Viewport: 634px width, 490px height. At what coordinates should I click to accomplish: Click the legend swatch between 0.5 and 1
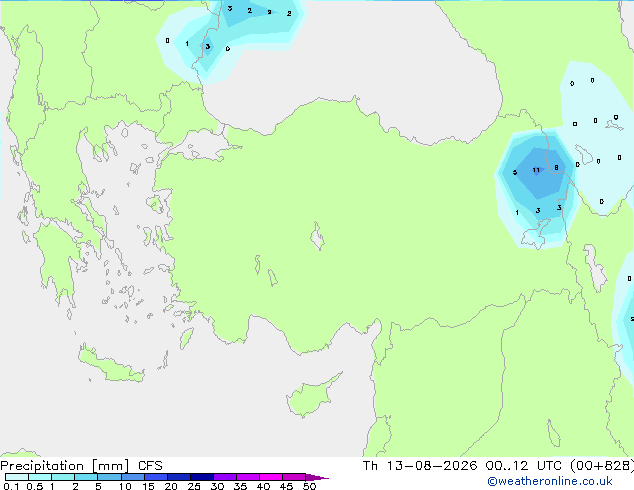(x=40, y=477)
